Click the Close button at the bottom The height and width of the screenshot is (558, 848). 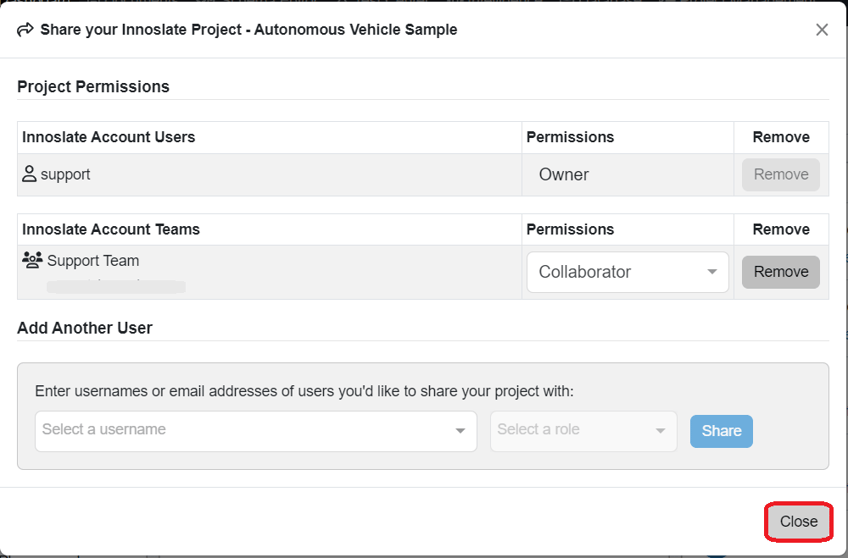click(x=798, y=521)
